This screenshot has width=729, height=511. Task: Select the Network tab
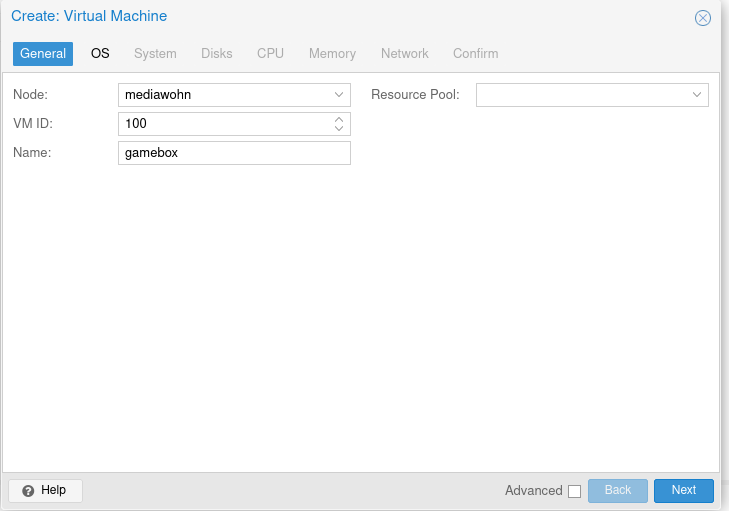pyautogui.click(x=404, y=54)
